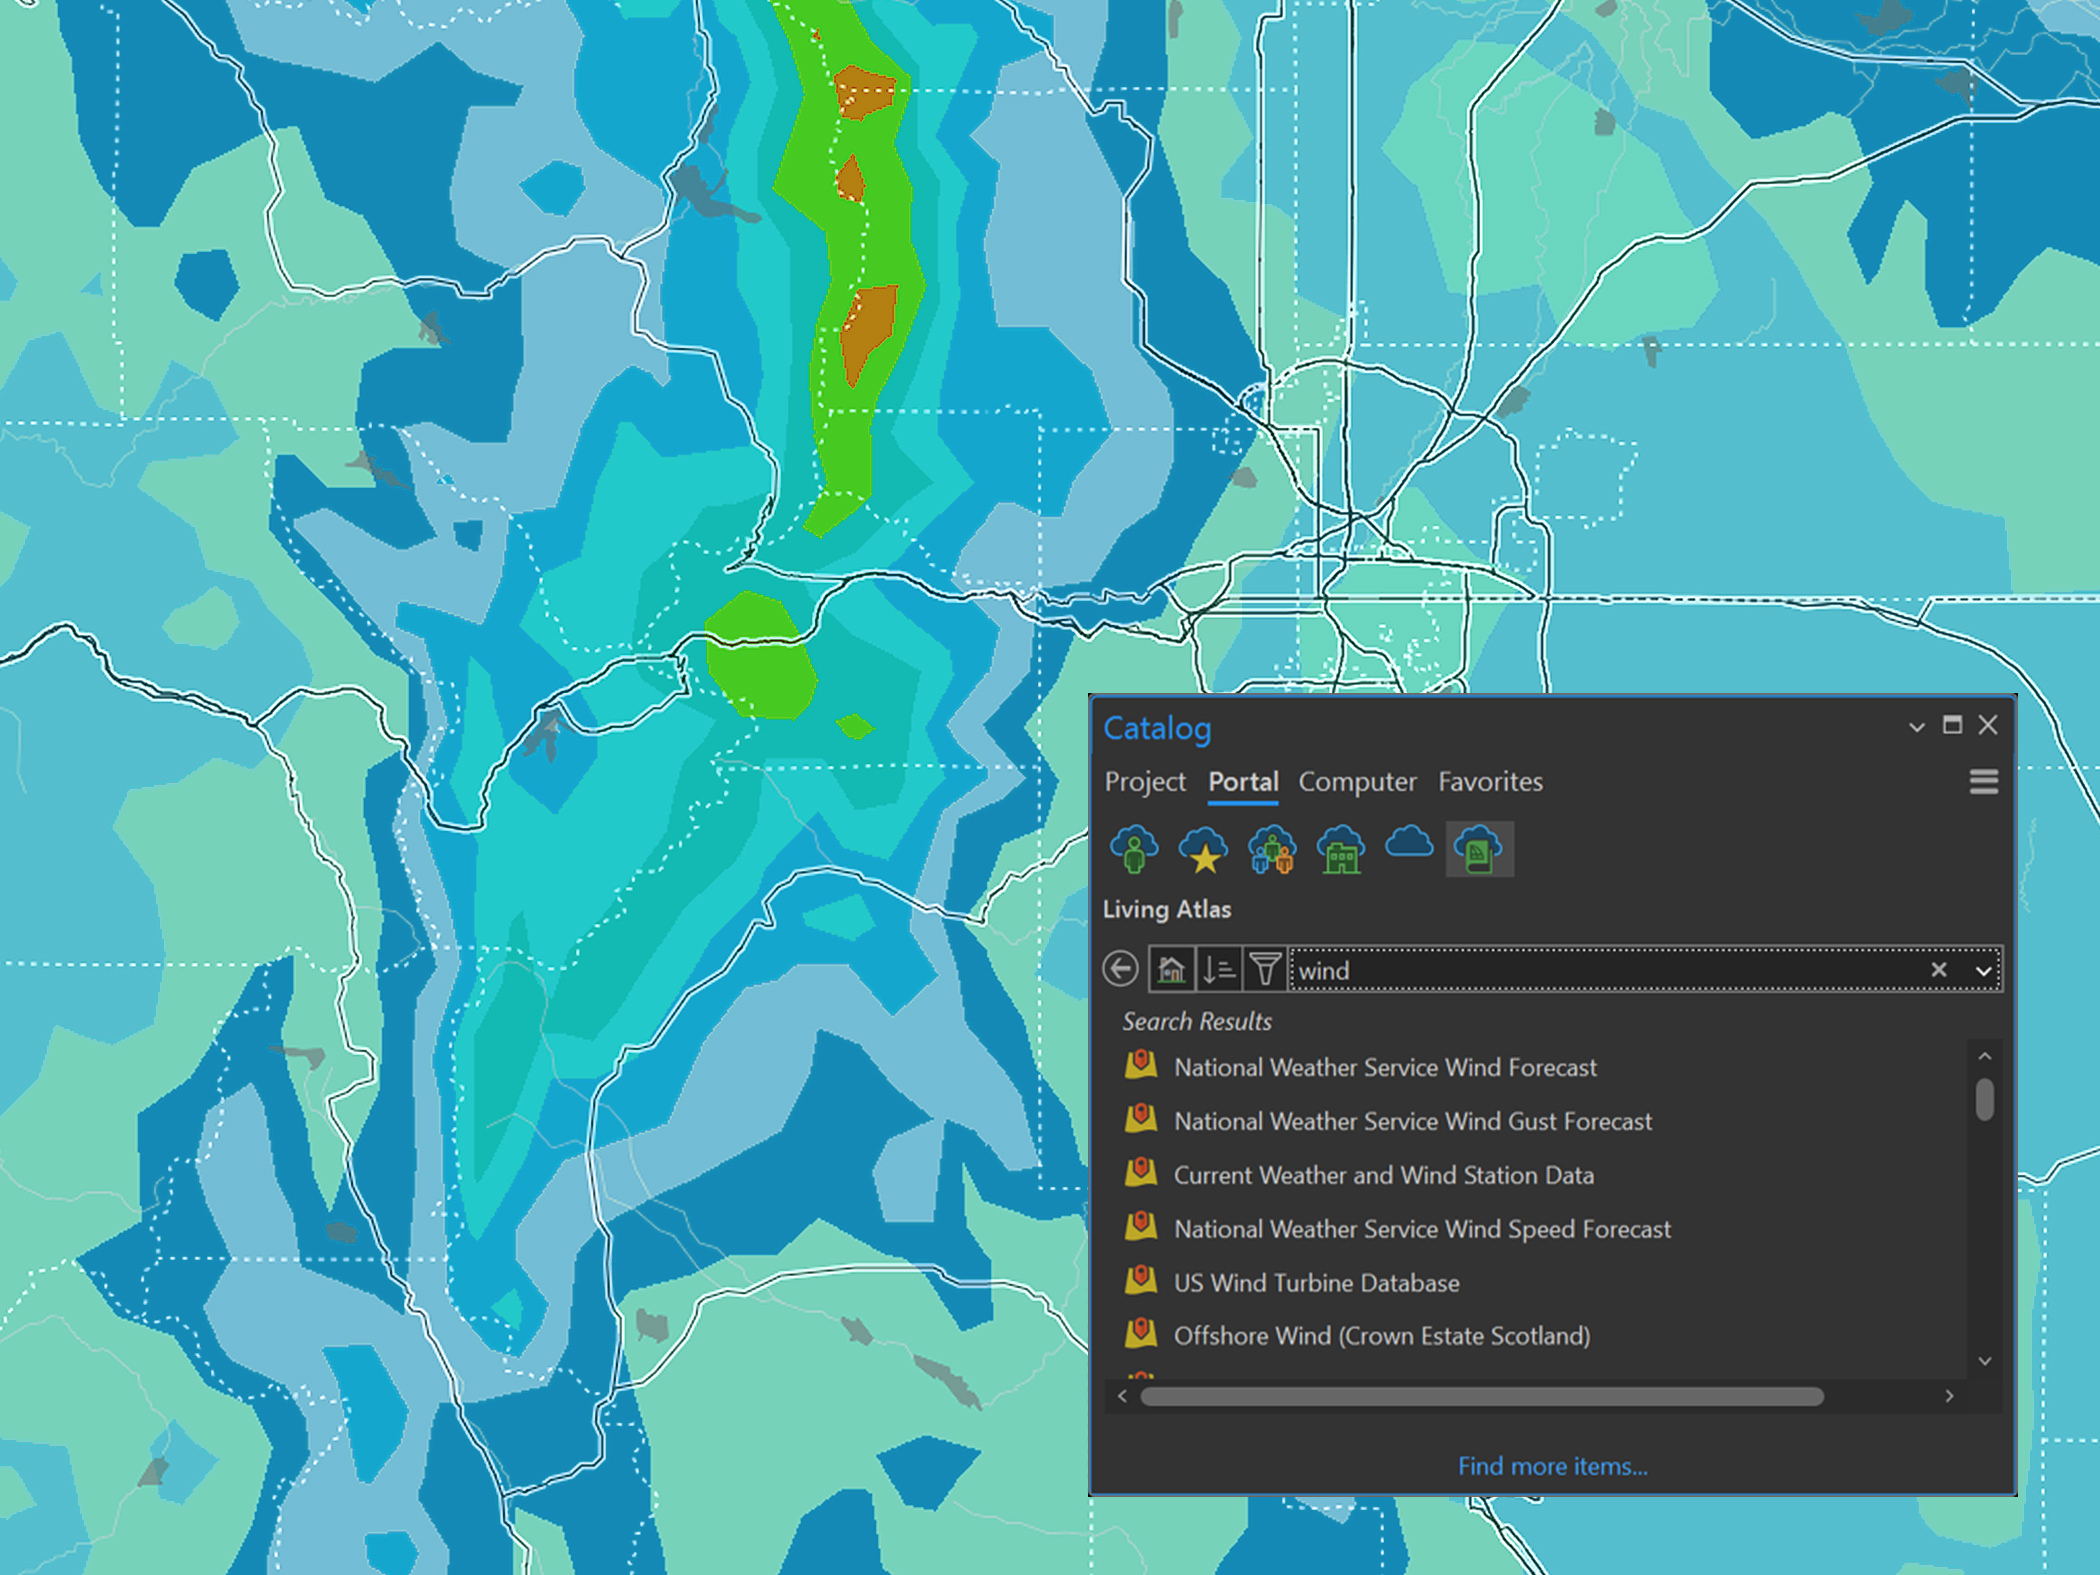Open National Weather Service Wind Gust Forecast
Viewport: 2100px width, 1575px height.
pos(1413,1121)
